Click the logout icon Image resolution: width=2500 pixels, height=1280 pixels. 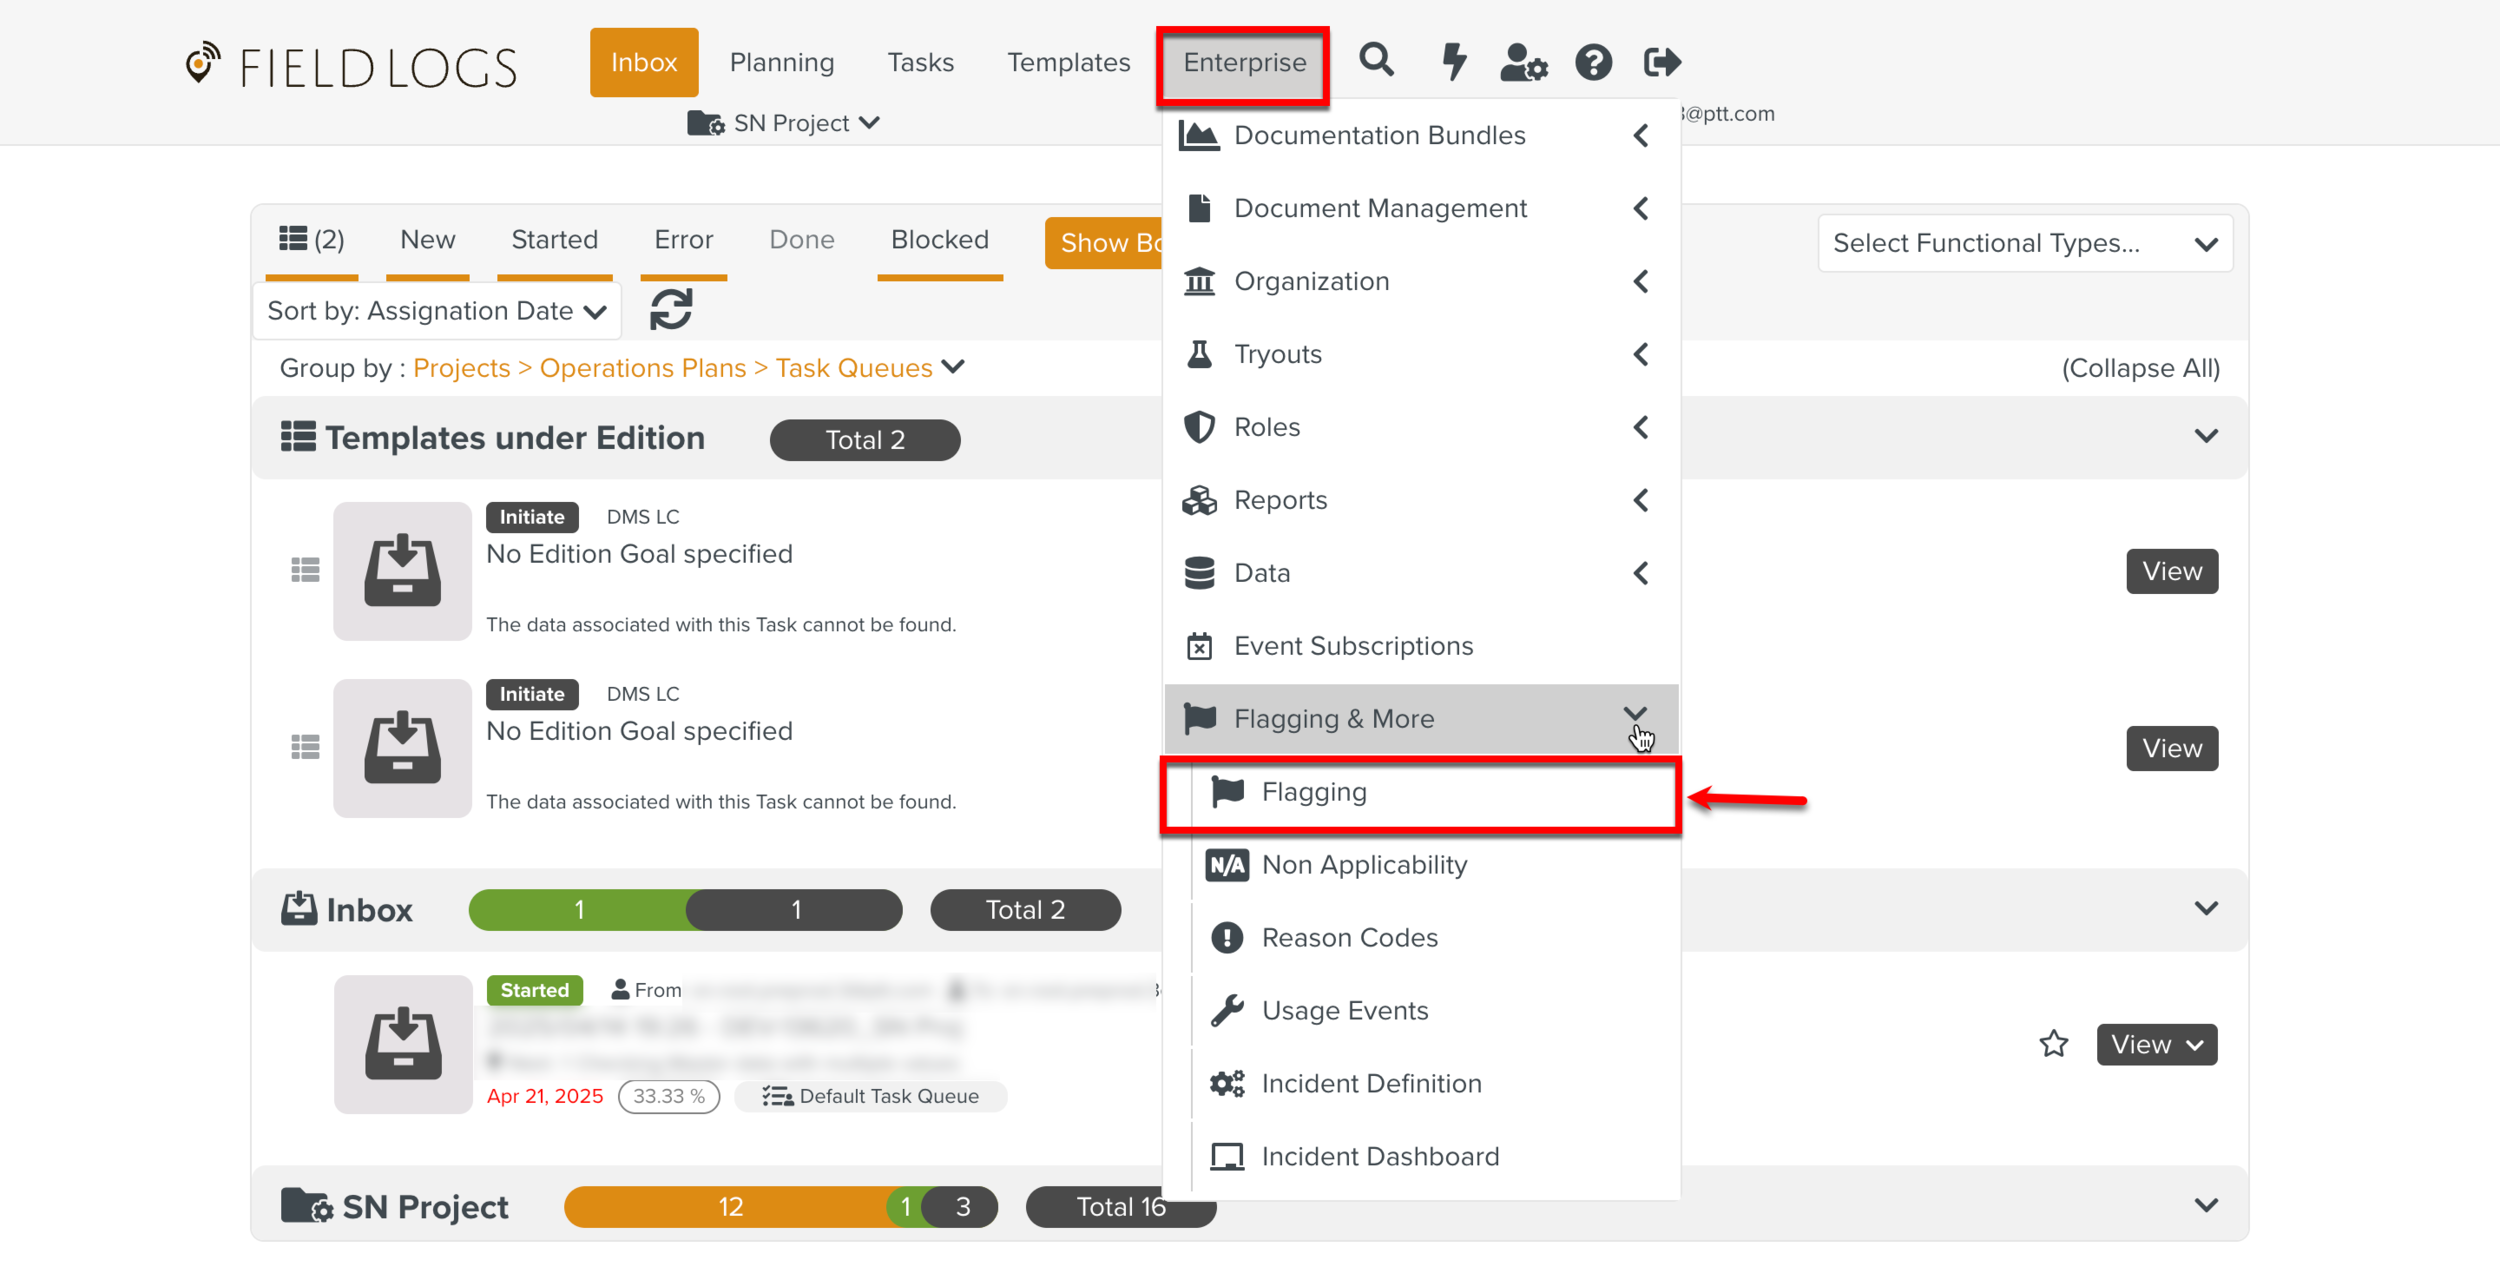pos(1662,62)
